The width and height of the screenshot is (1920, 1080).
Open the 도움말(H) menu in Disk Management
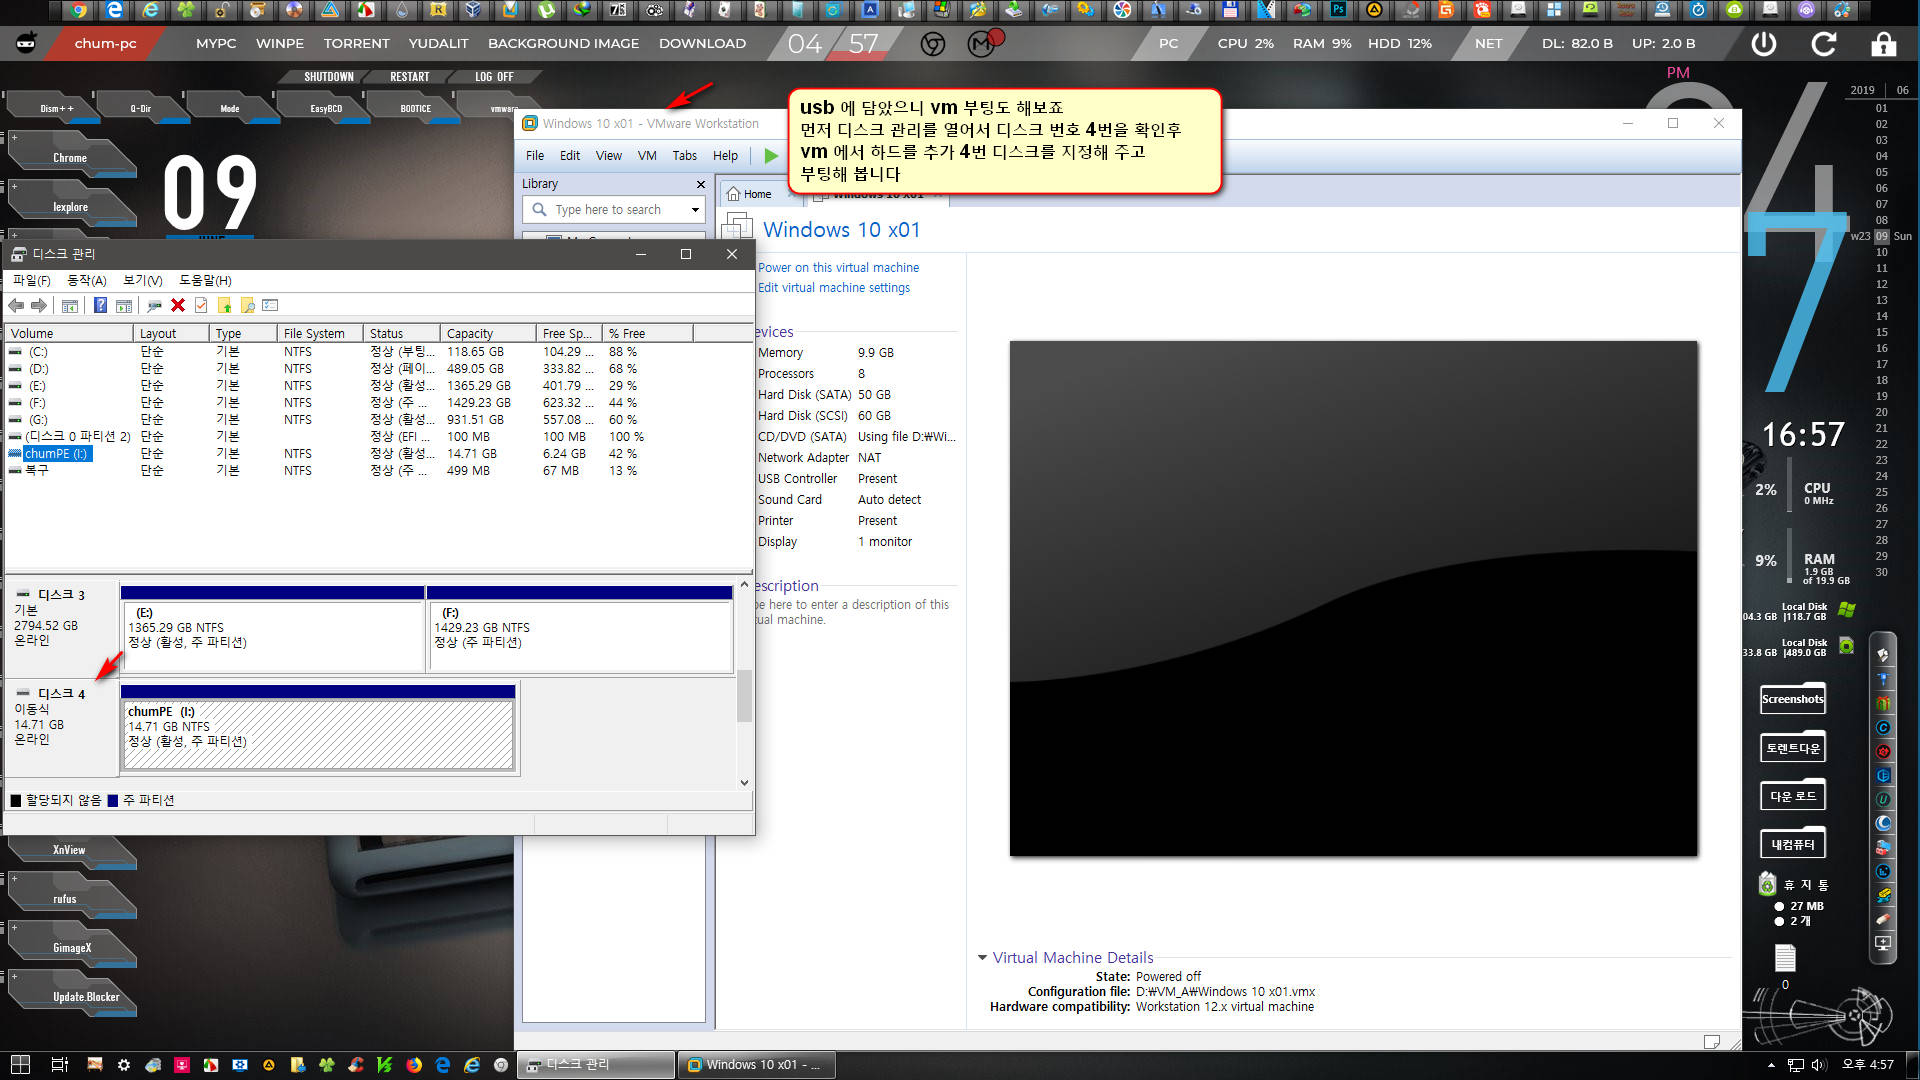(x=205, y=281)
